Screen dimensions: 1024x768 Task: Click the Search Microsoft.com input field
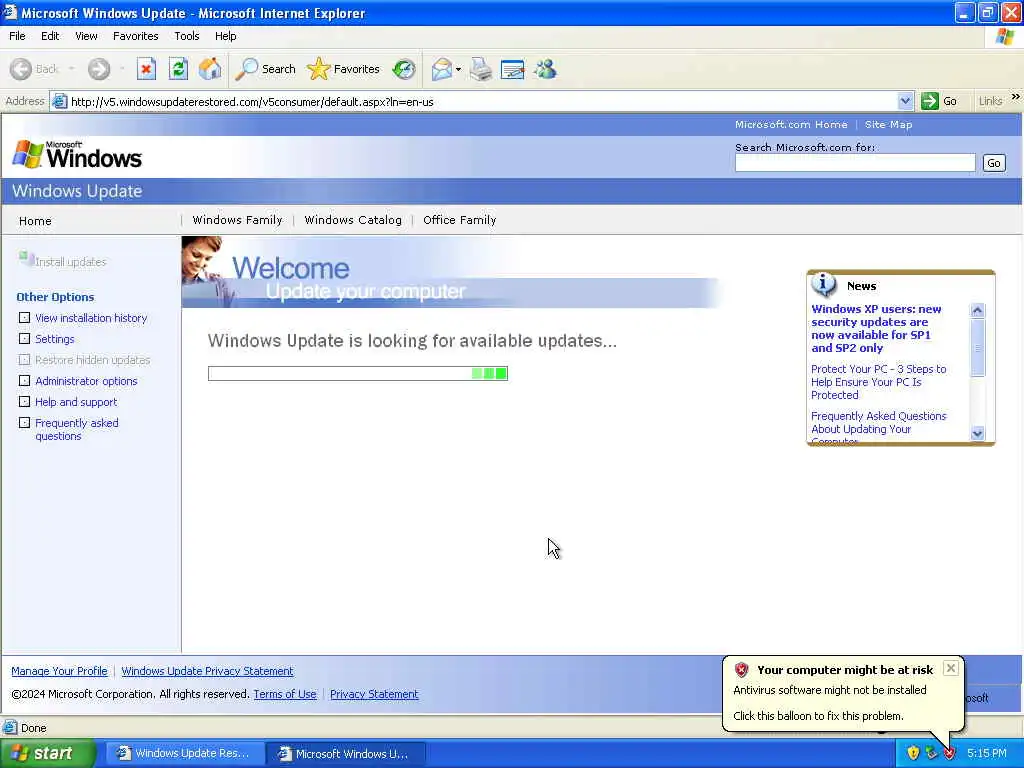coord(854,163)
